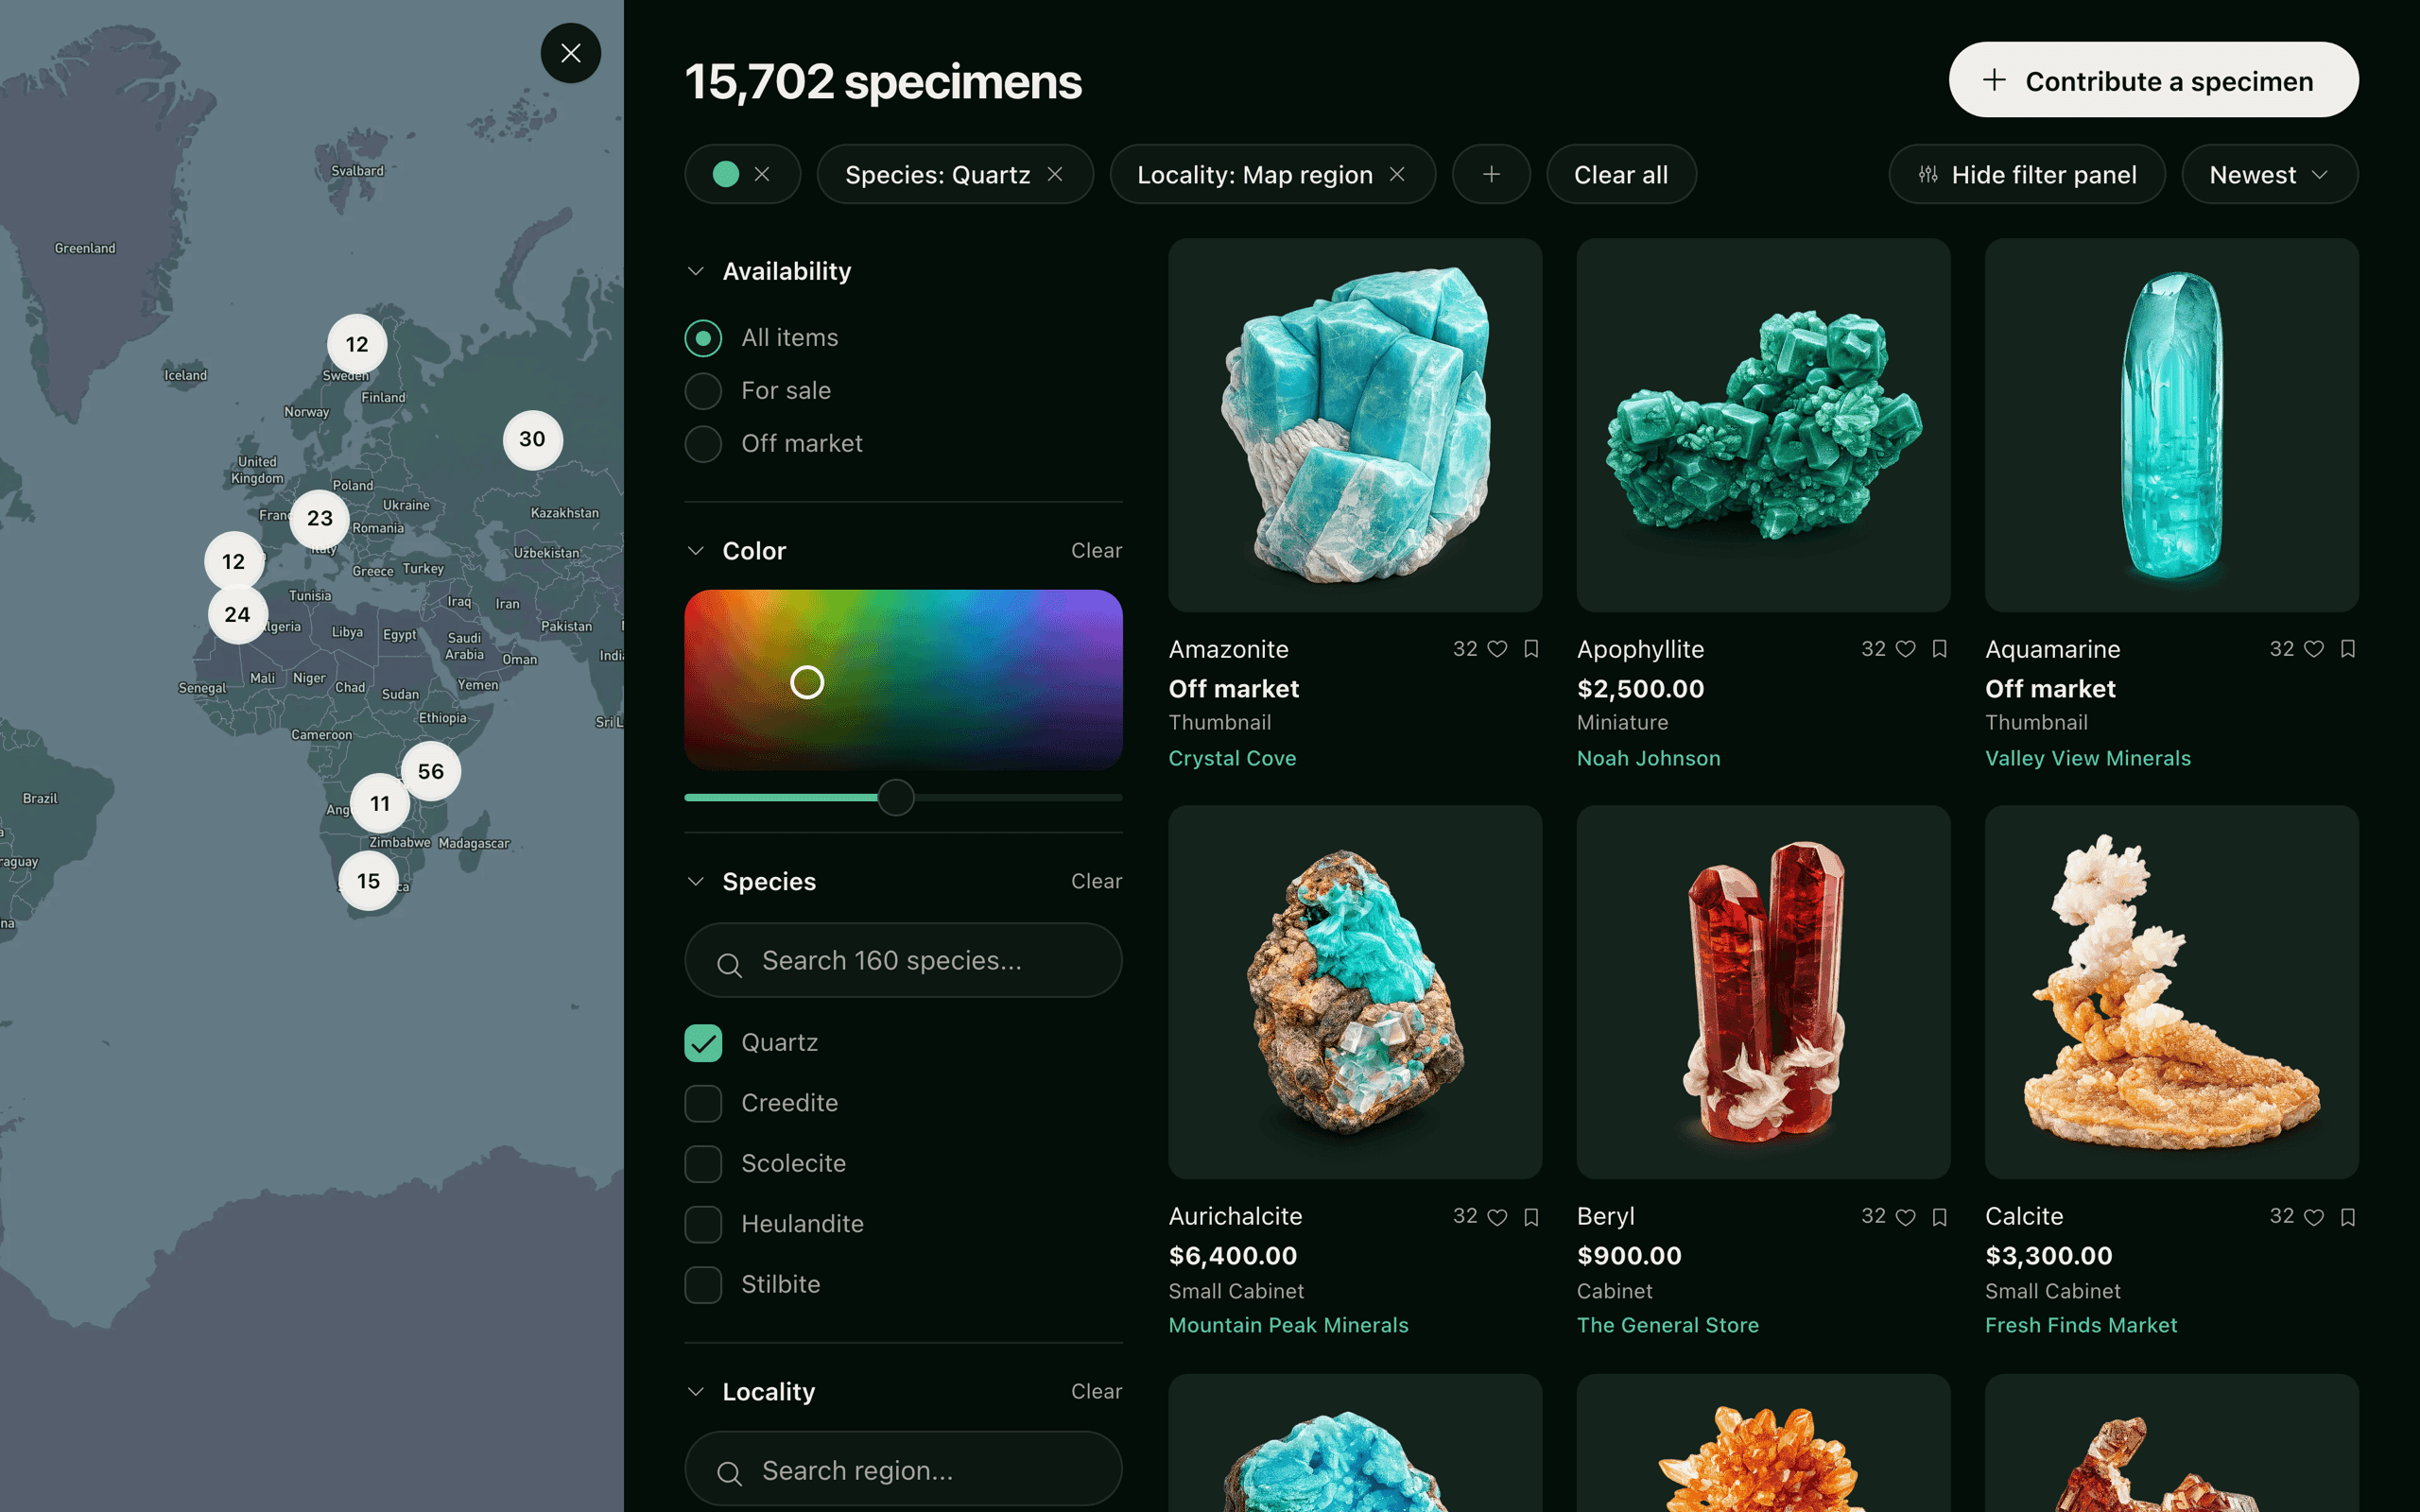Image resolution: width=2420 pixels, height=1512 pixels.
Task: Hide the filter panel
Action: 2027,174
